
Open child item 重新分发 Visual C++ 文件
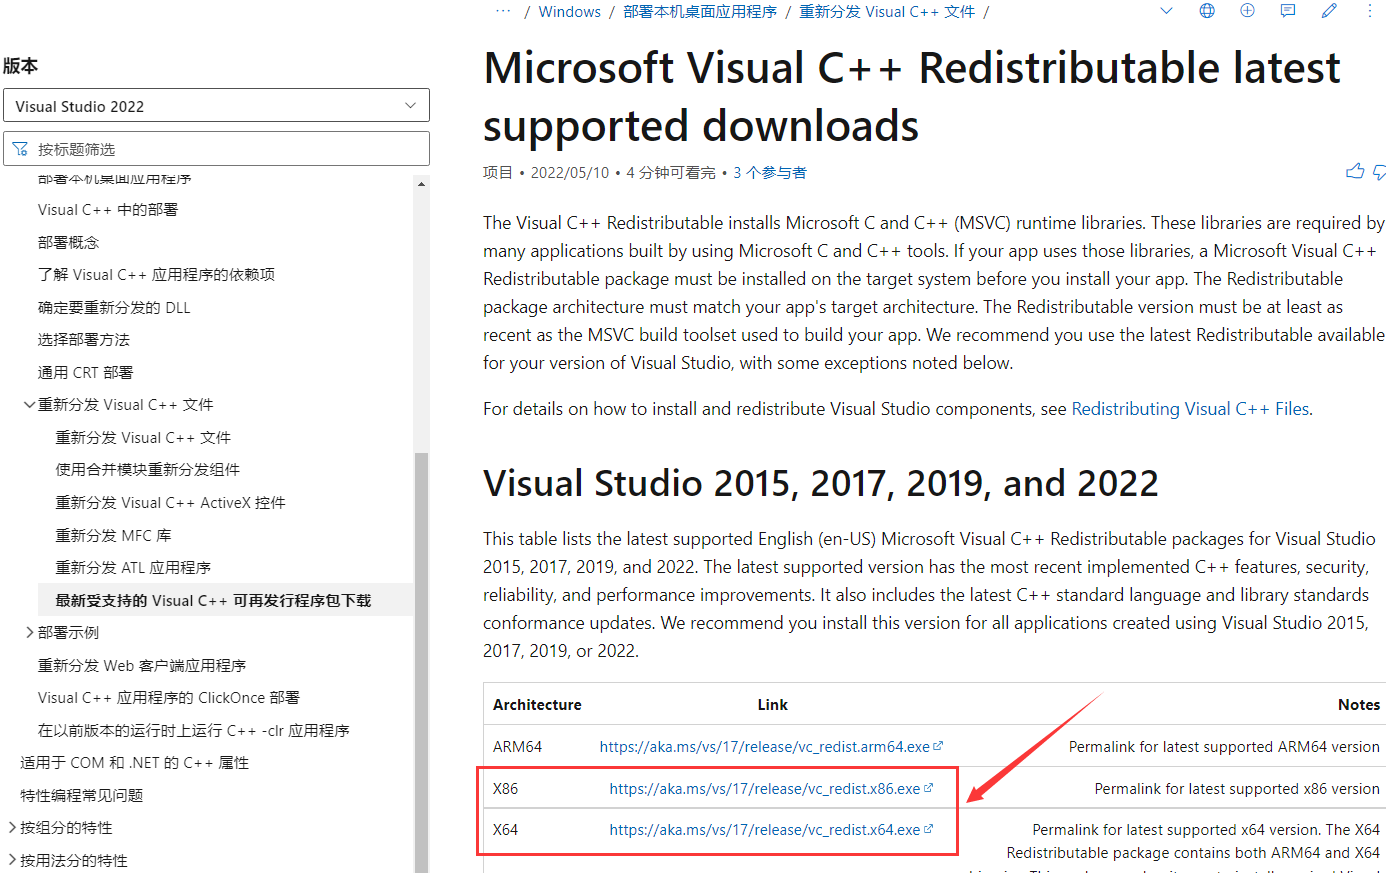[x=143, y=438]
